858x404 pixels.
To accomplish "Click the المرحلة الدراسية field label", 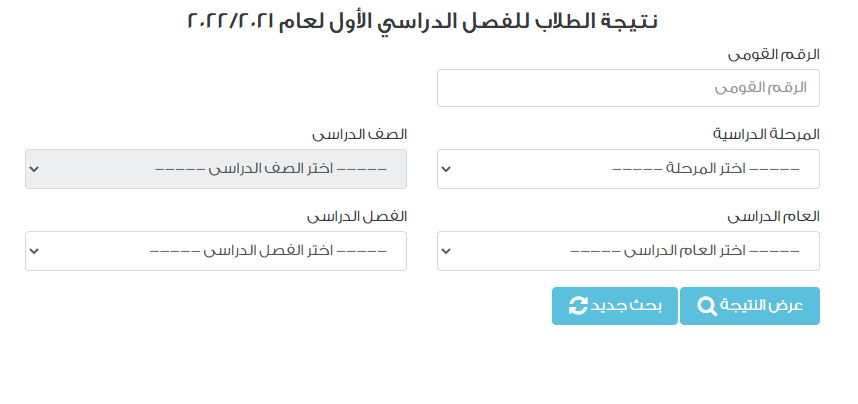I will pyautogui.click(x=766, y=134).
